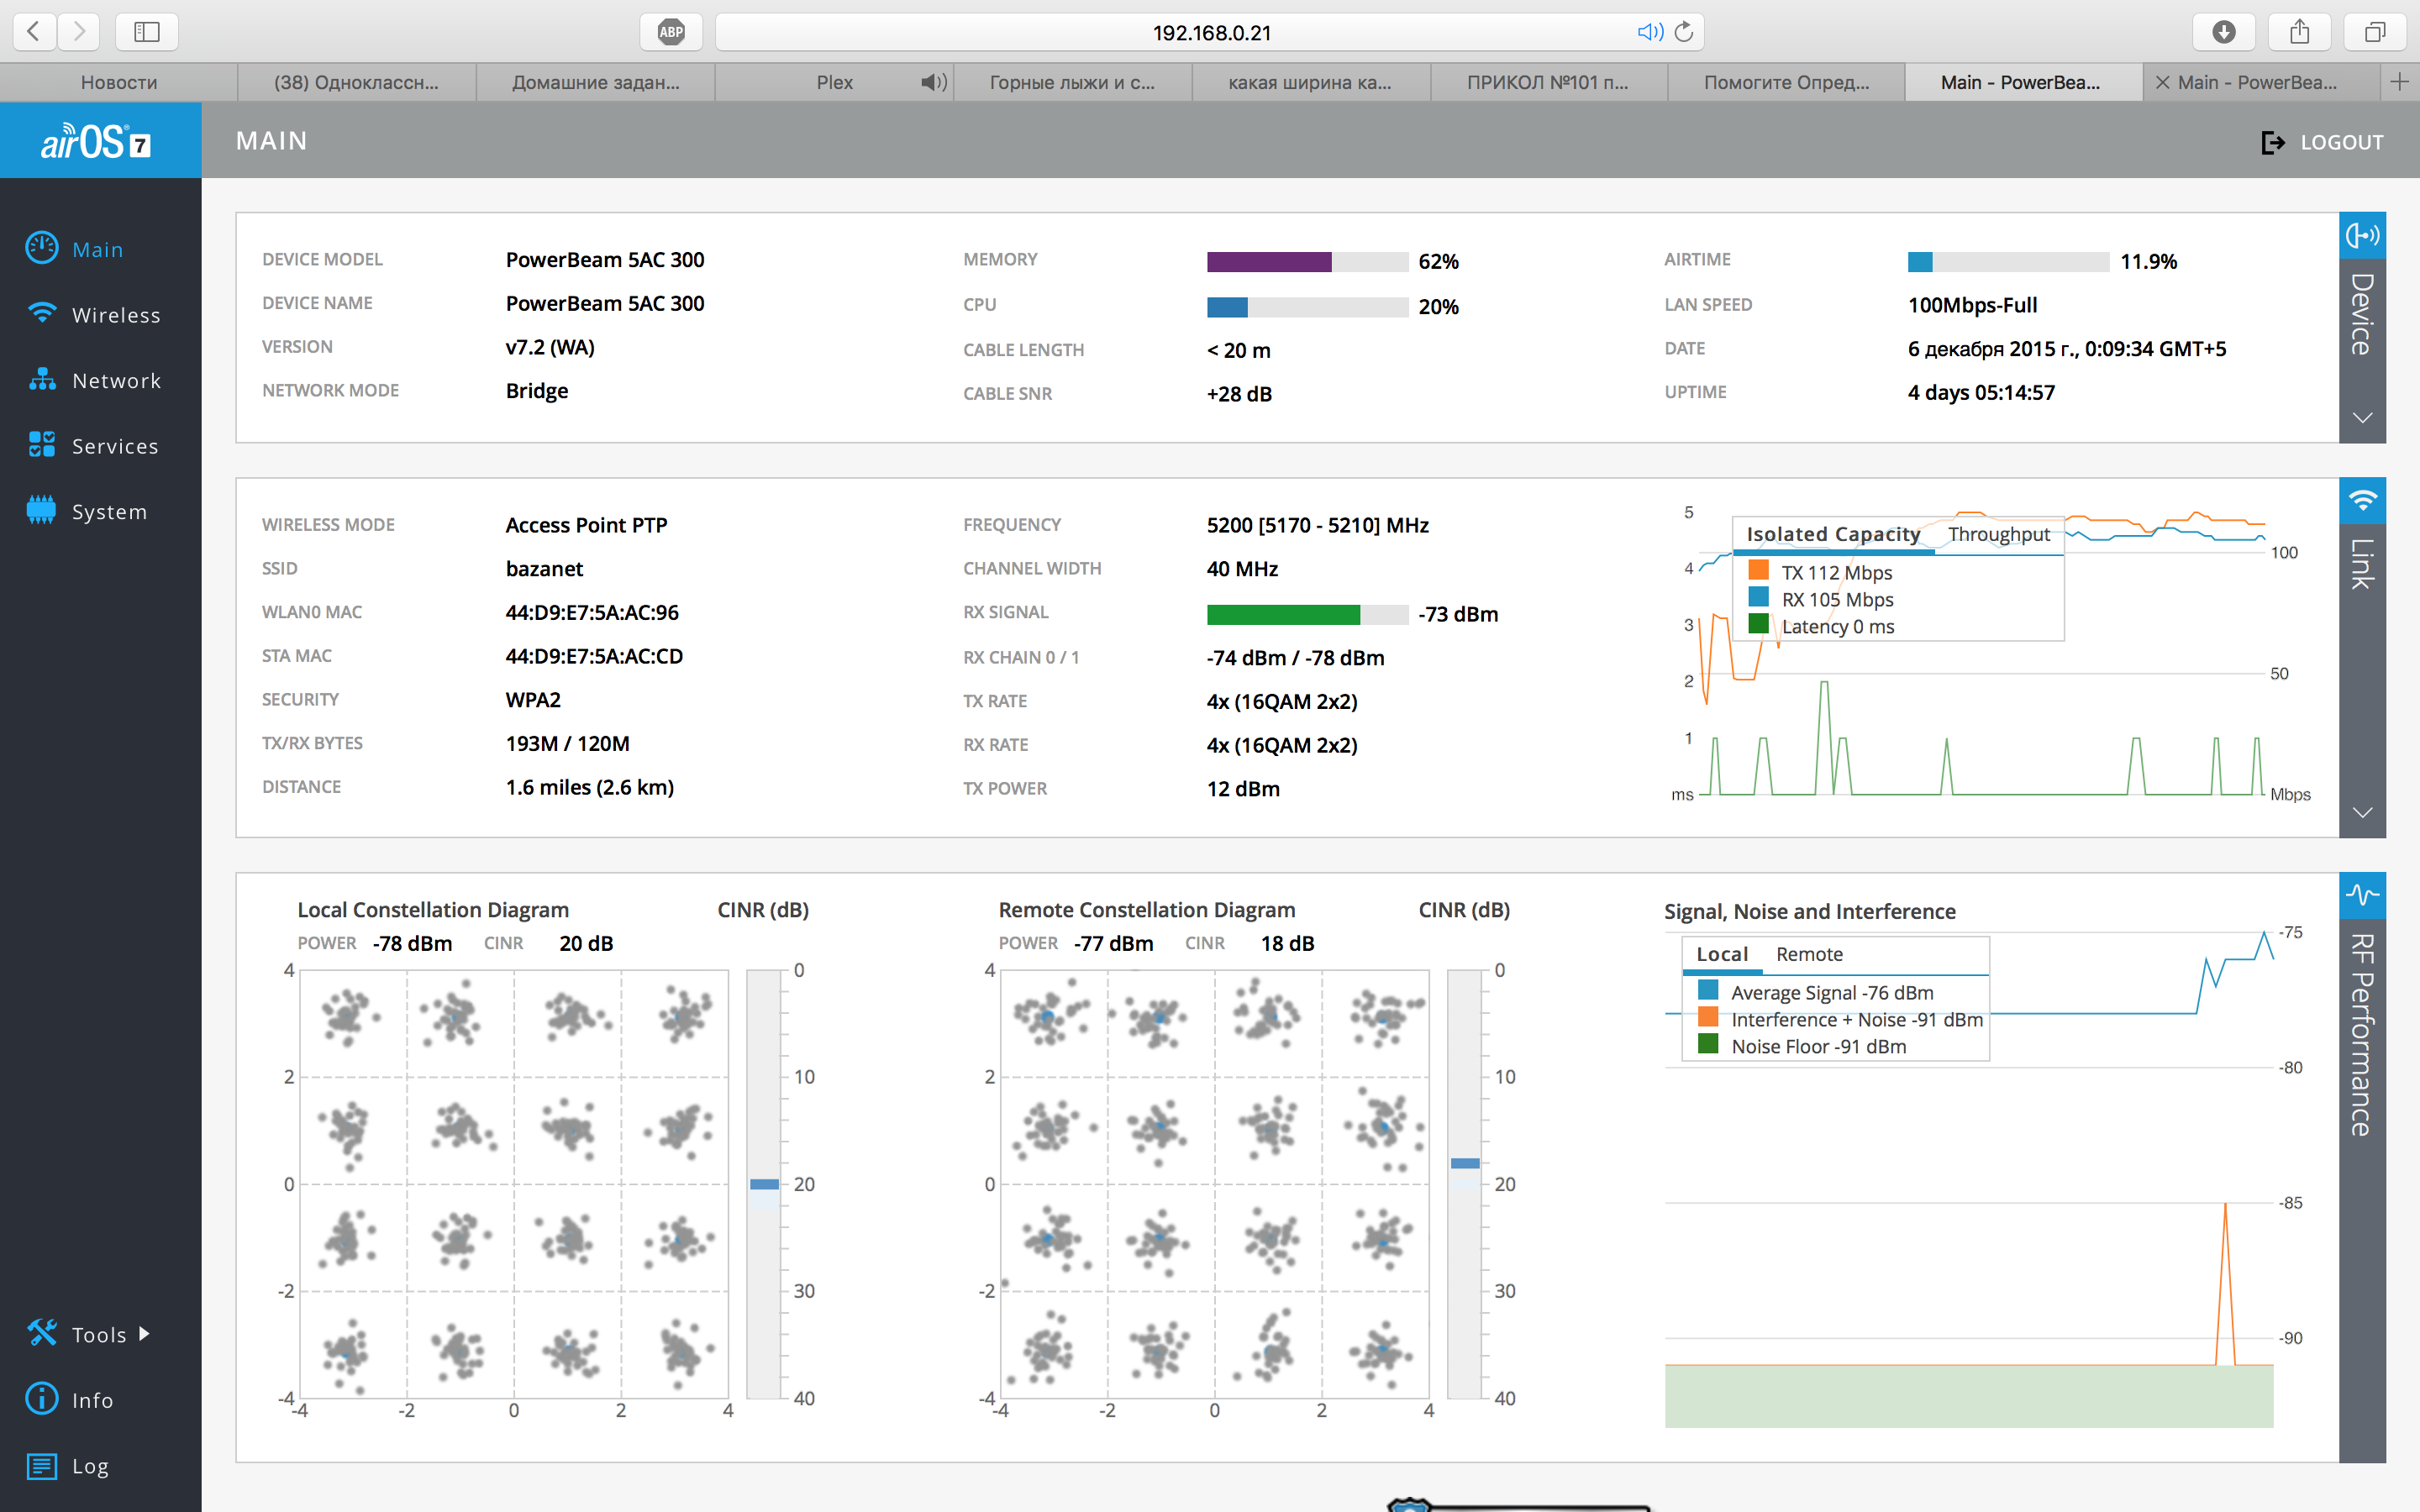Collapse the Link panel chevron
The image size is (2420, 1512).
[2362, 813]
